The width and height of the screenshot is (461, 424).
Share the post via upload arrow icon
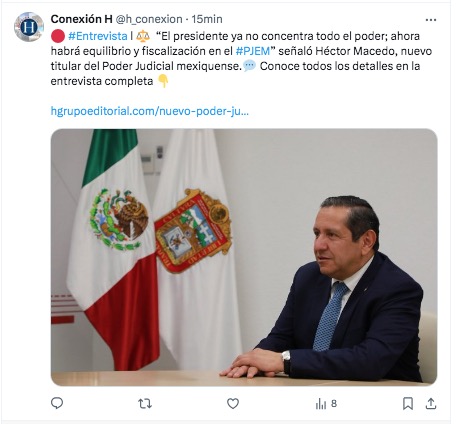point(431,404)
